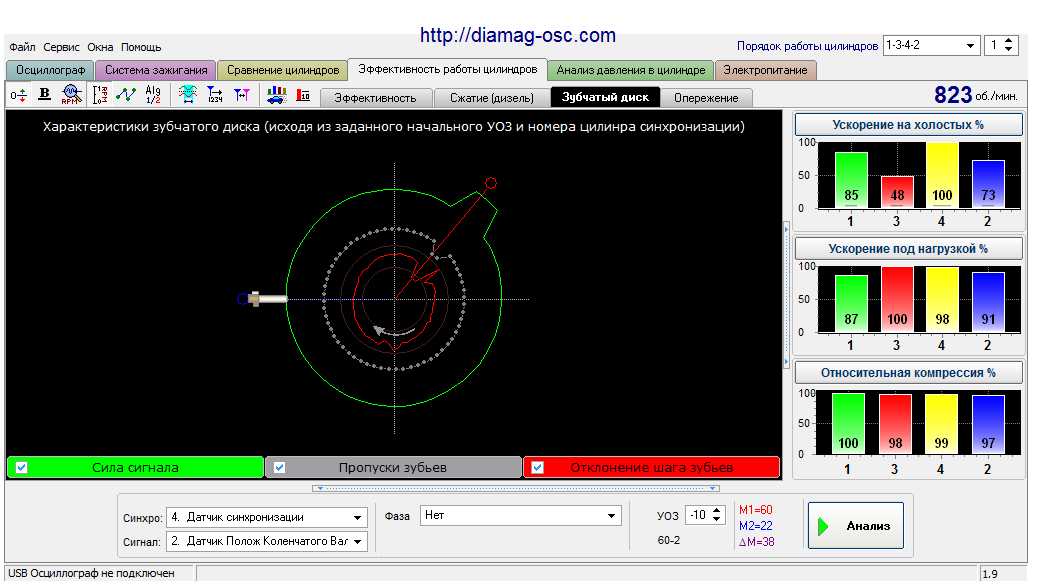Decrease the cylinder number stepper at top right
This screenshot has height=586, width=1040.
point(1008,50)
